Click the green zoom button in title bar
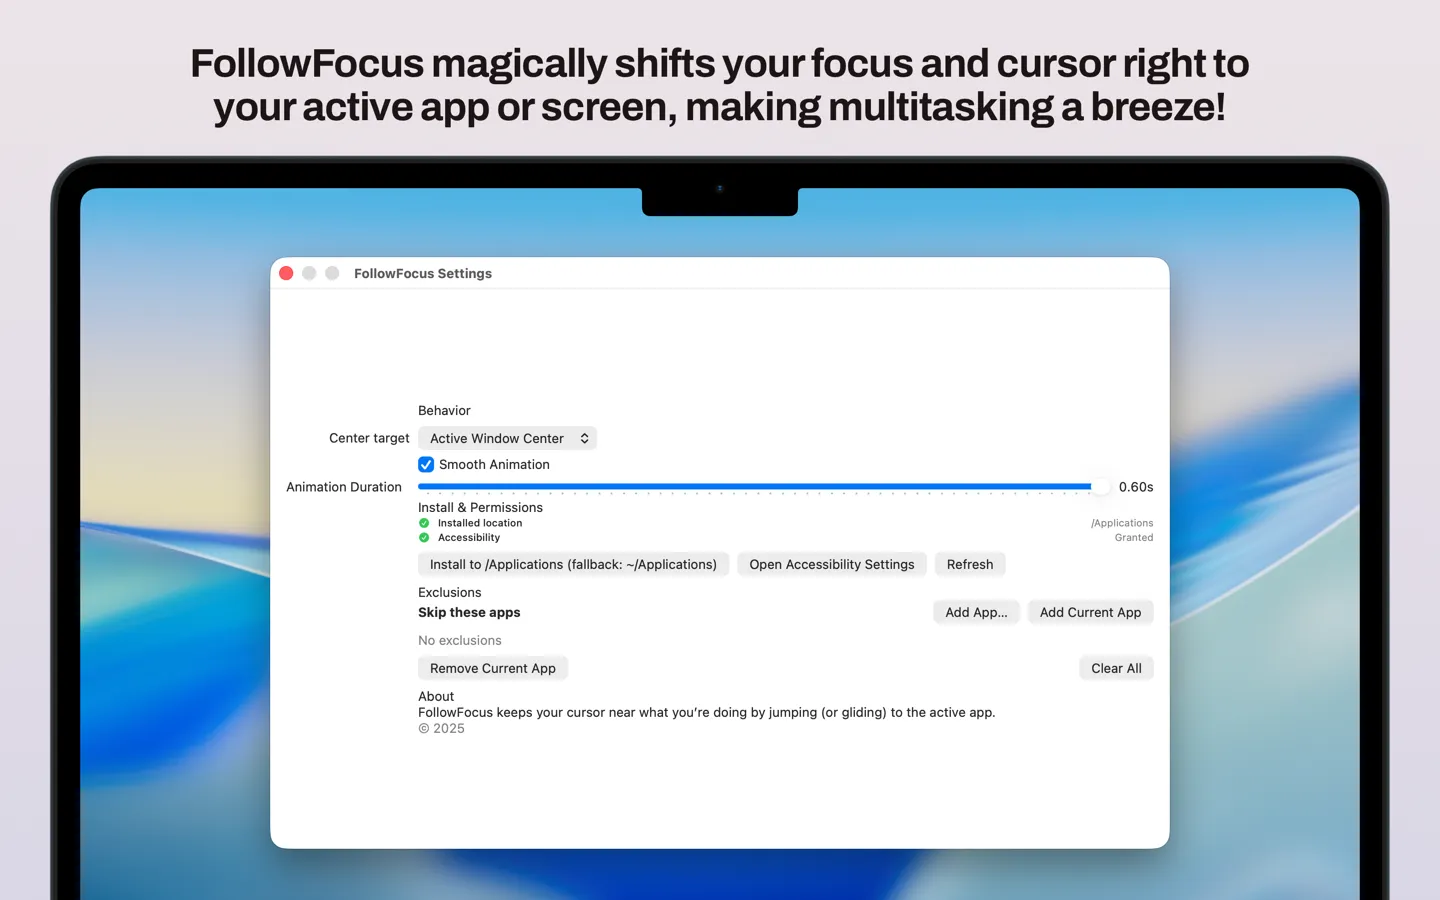This screenshot has width=1440, height=900. point(332,272)
